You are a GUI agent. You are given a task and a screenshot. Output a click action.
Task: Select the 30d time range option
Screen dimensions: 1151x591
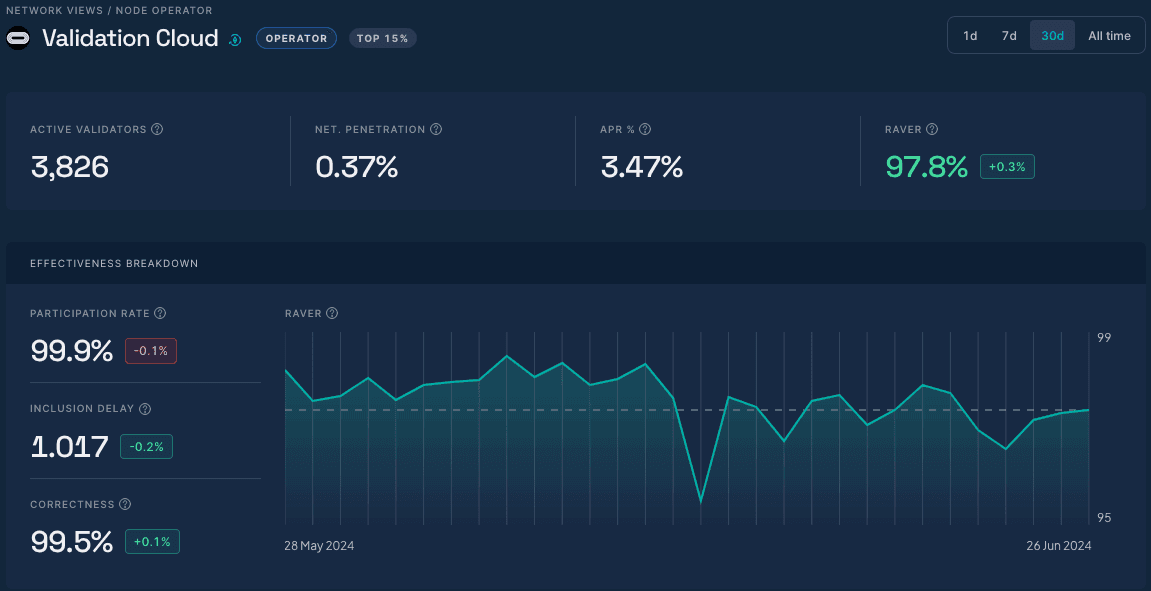(1052, 36)
